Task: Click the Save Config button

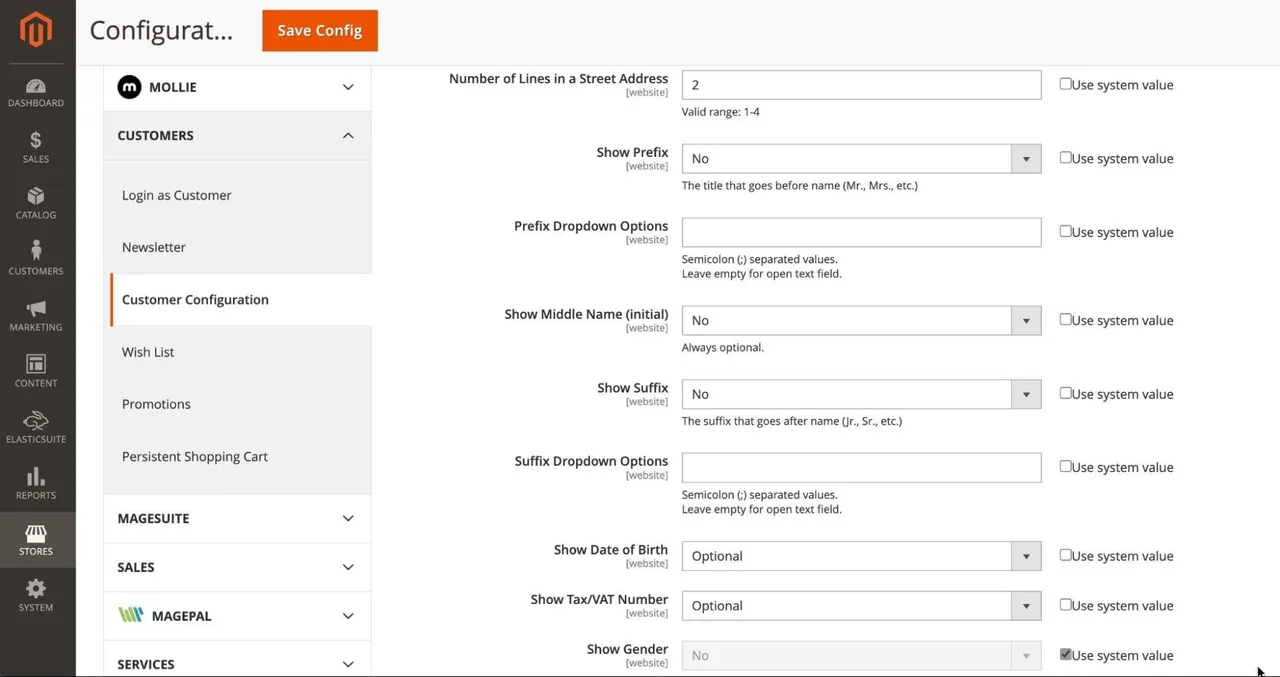Action: pos(320,30)
